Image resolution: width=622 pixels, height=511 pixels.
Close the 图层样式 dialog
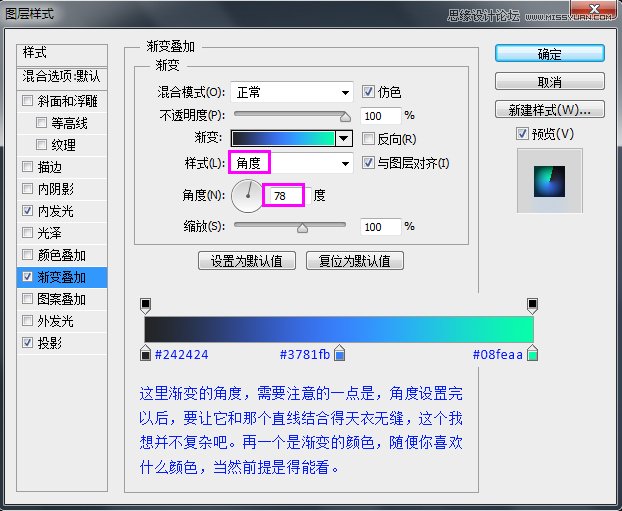tap(594, 10)
